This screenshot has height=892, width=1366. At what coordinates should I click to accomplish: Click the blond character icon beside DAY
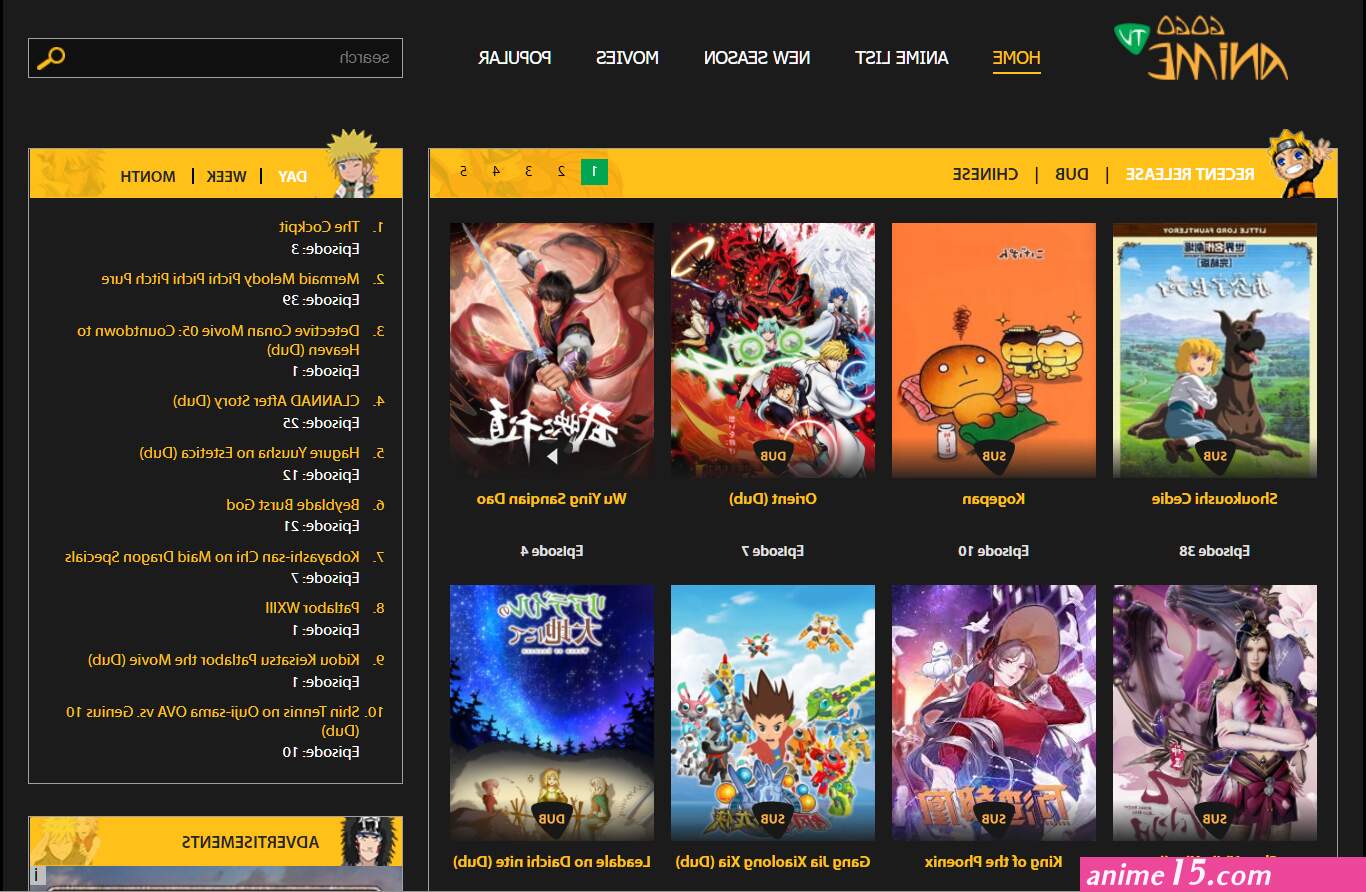point(352,164)
